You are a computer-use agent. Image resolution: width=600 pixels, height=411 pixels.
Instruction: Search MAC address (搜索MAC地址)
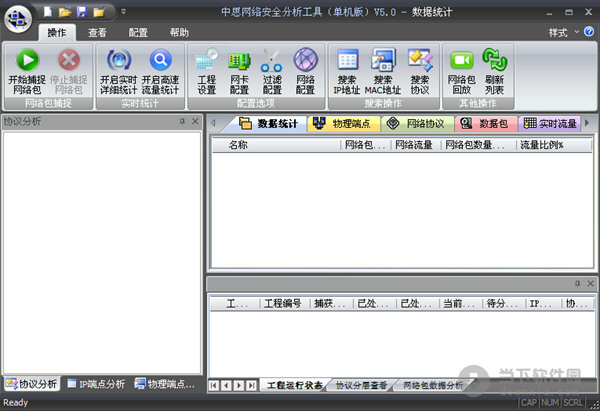tap(383, 71)
